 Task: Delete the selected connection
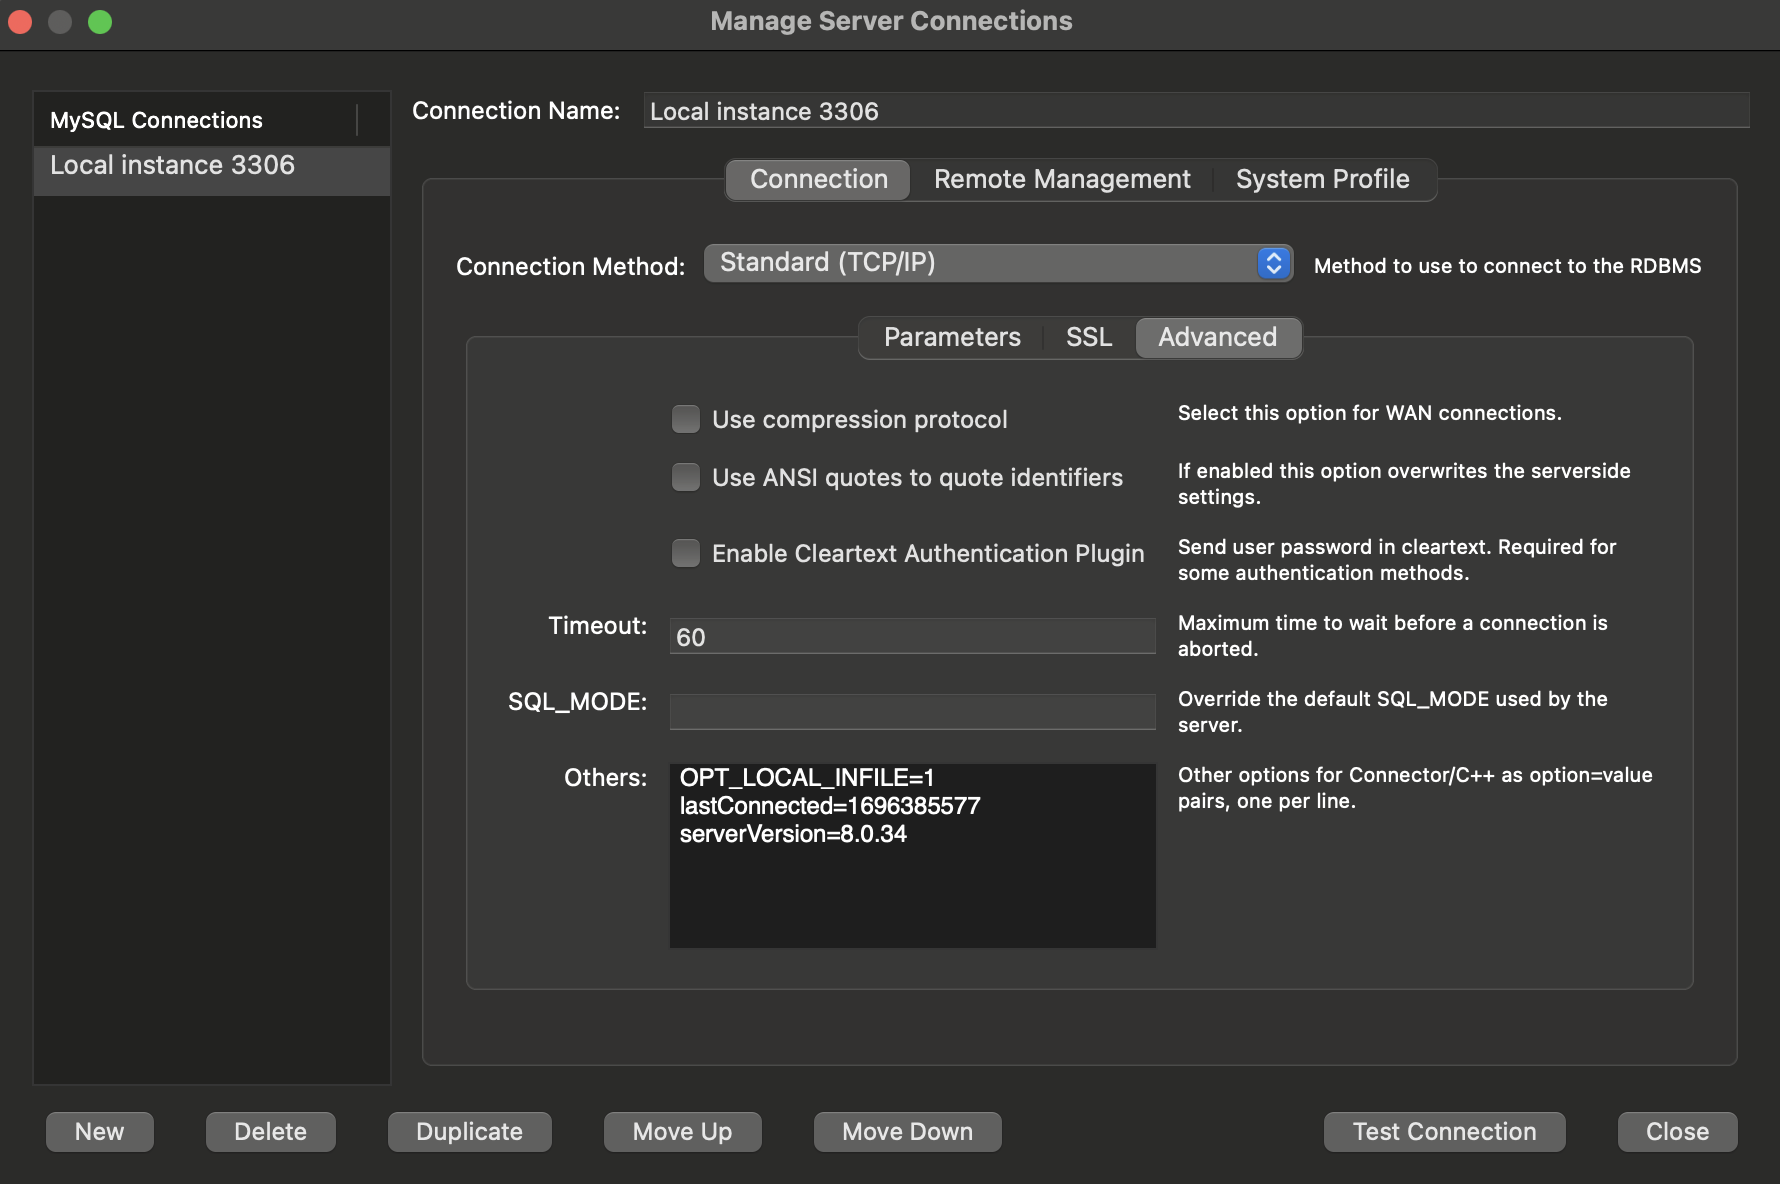click(270, 1131)
